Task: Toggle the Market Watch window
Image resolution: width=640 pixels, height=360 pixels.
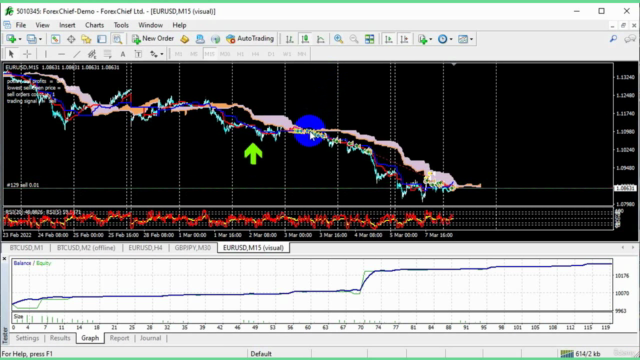Action: (x=56, y=39)
